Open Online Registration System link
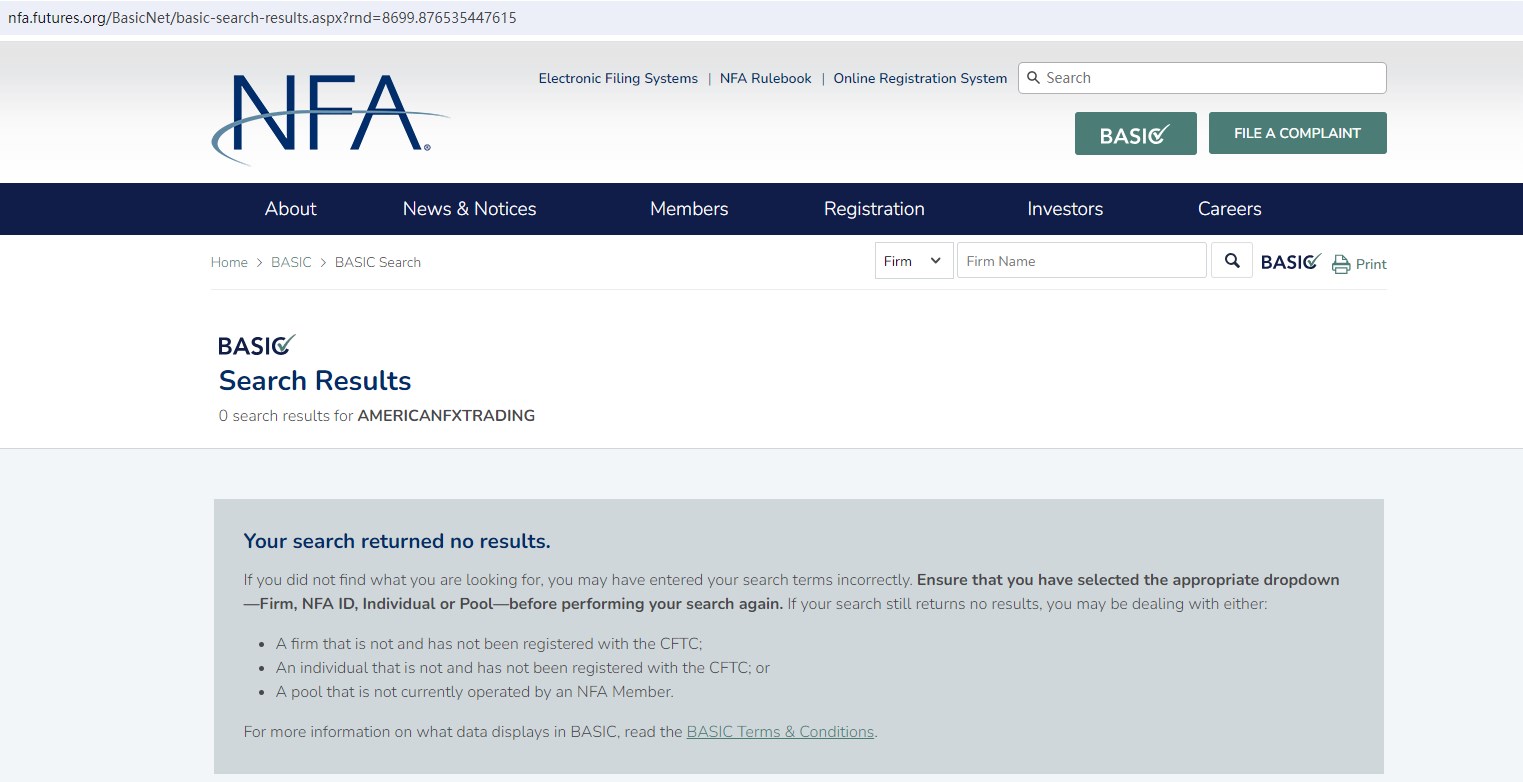 pyautogui.click(x=920, y=78)
